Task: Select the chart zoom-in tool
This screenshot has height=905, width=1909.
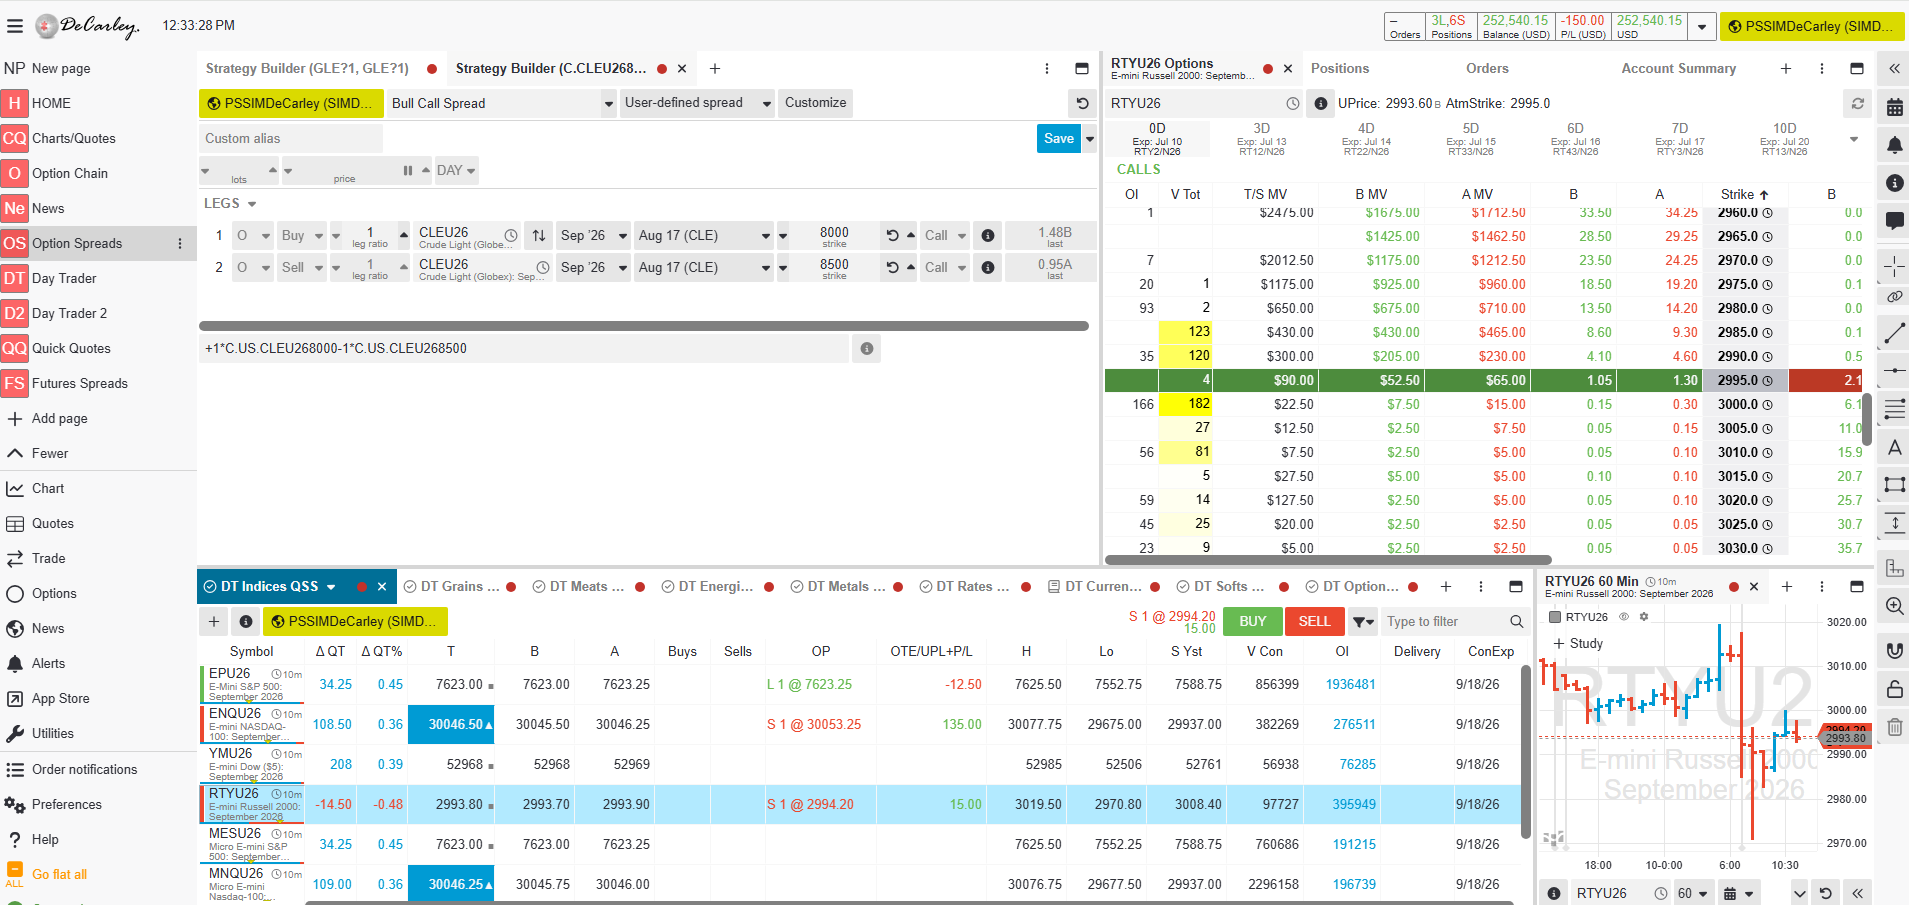Action: coord(1894,606)
